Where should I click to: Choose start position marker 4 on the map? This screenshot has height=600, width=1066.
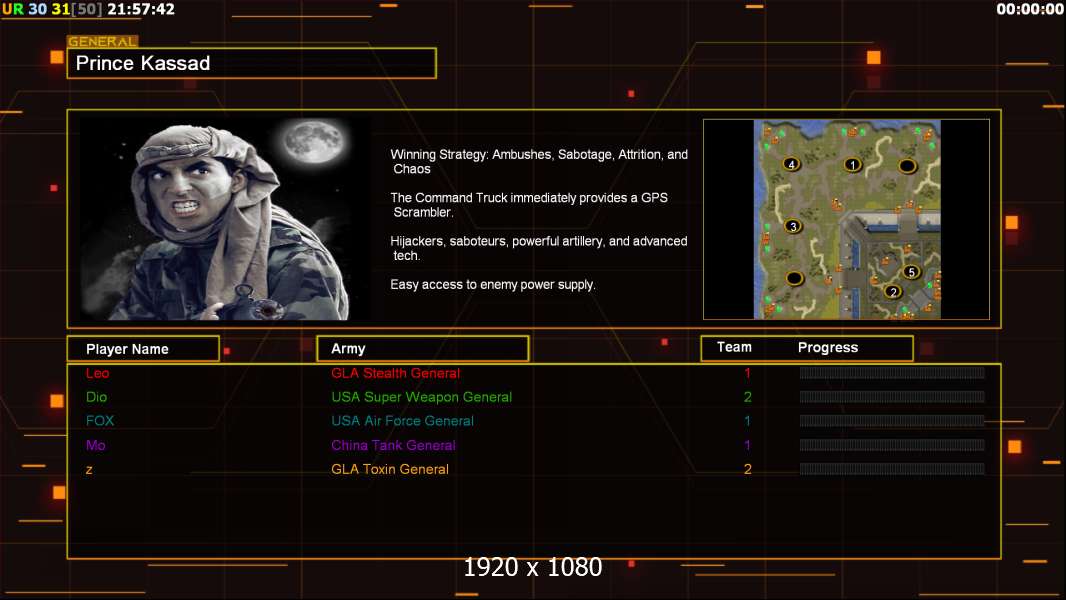pos(791,164)
